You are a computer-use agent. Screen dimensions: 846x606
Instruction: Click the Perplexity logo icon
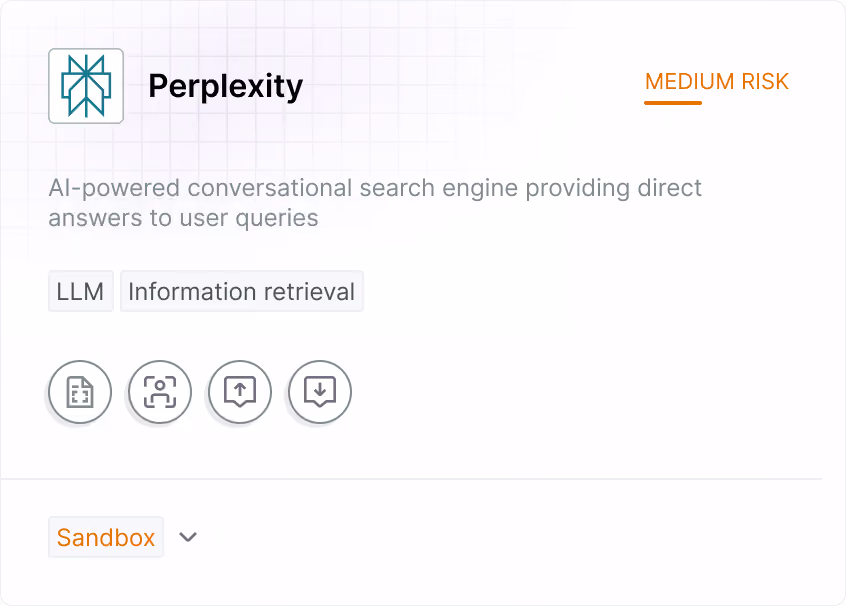tap(86, 86)
